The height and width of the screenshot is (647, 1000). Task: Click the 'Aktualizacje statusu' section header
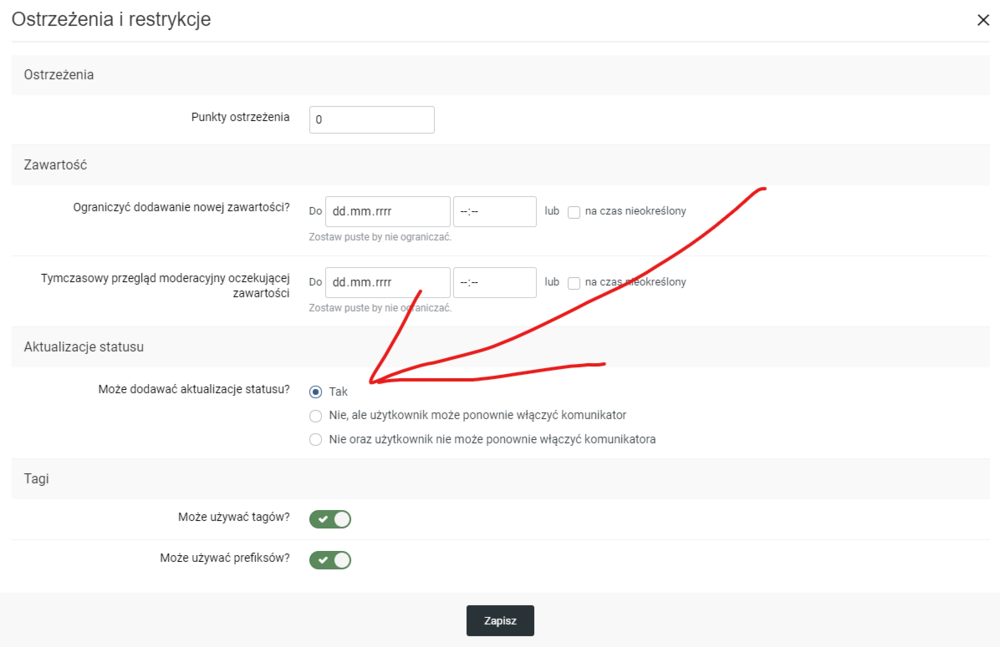(x=84, y=347)
